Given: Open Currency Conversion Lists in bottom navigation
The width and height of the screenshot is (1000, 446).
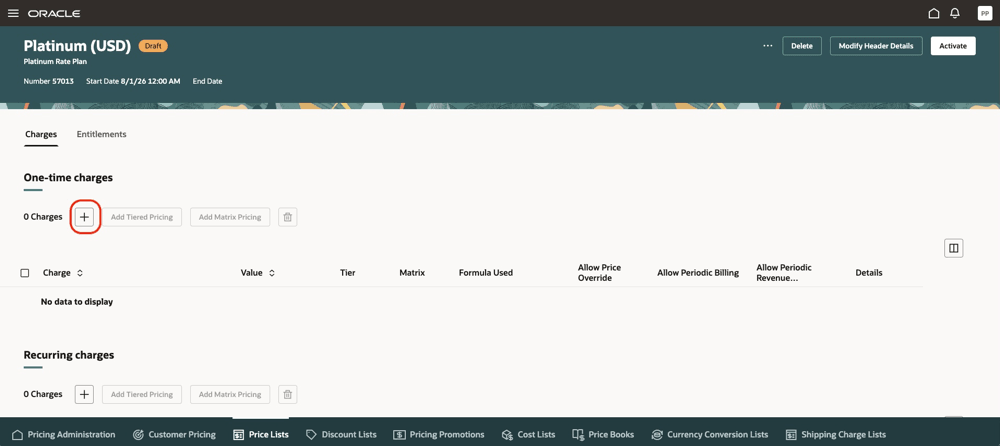Looking at the screenshot, I should coord(710,435).
